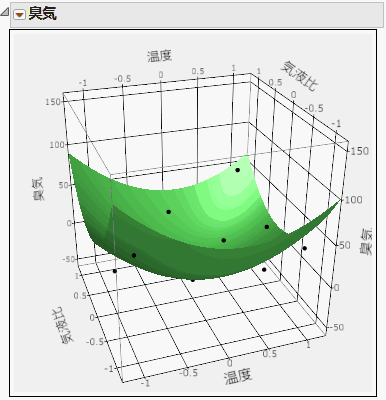This screenshot has height=400, width=386.
Task: Click the left vertical 臭気 axis label
Action: [x=38, y=189]
